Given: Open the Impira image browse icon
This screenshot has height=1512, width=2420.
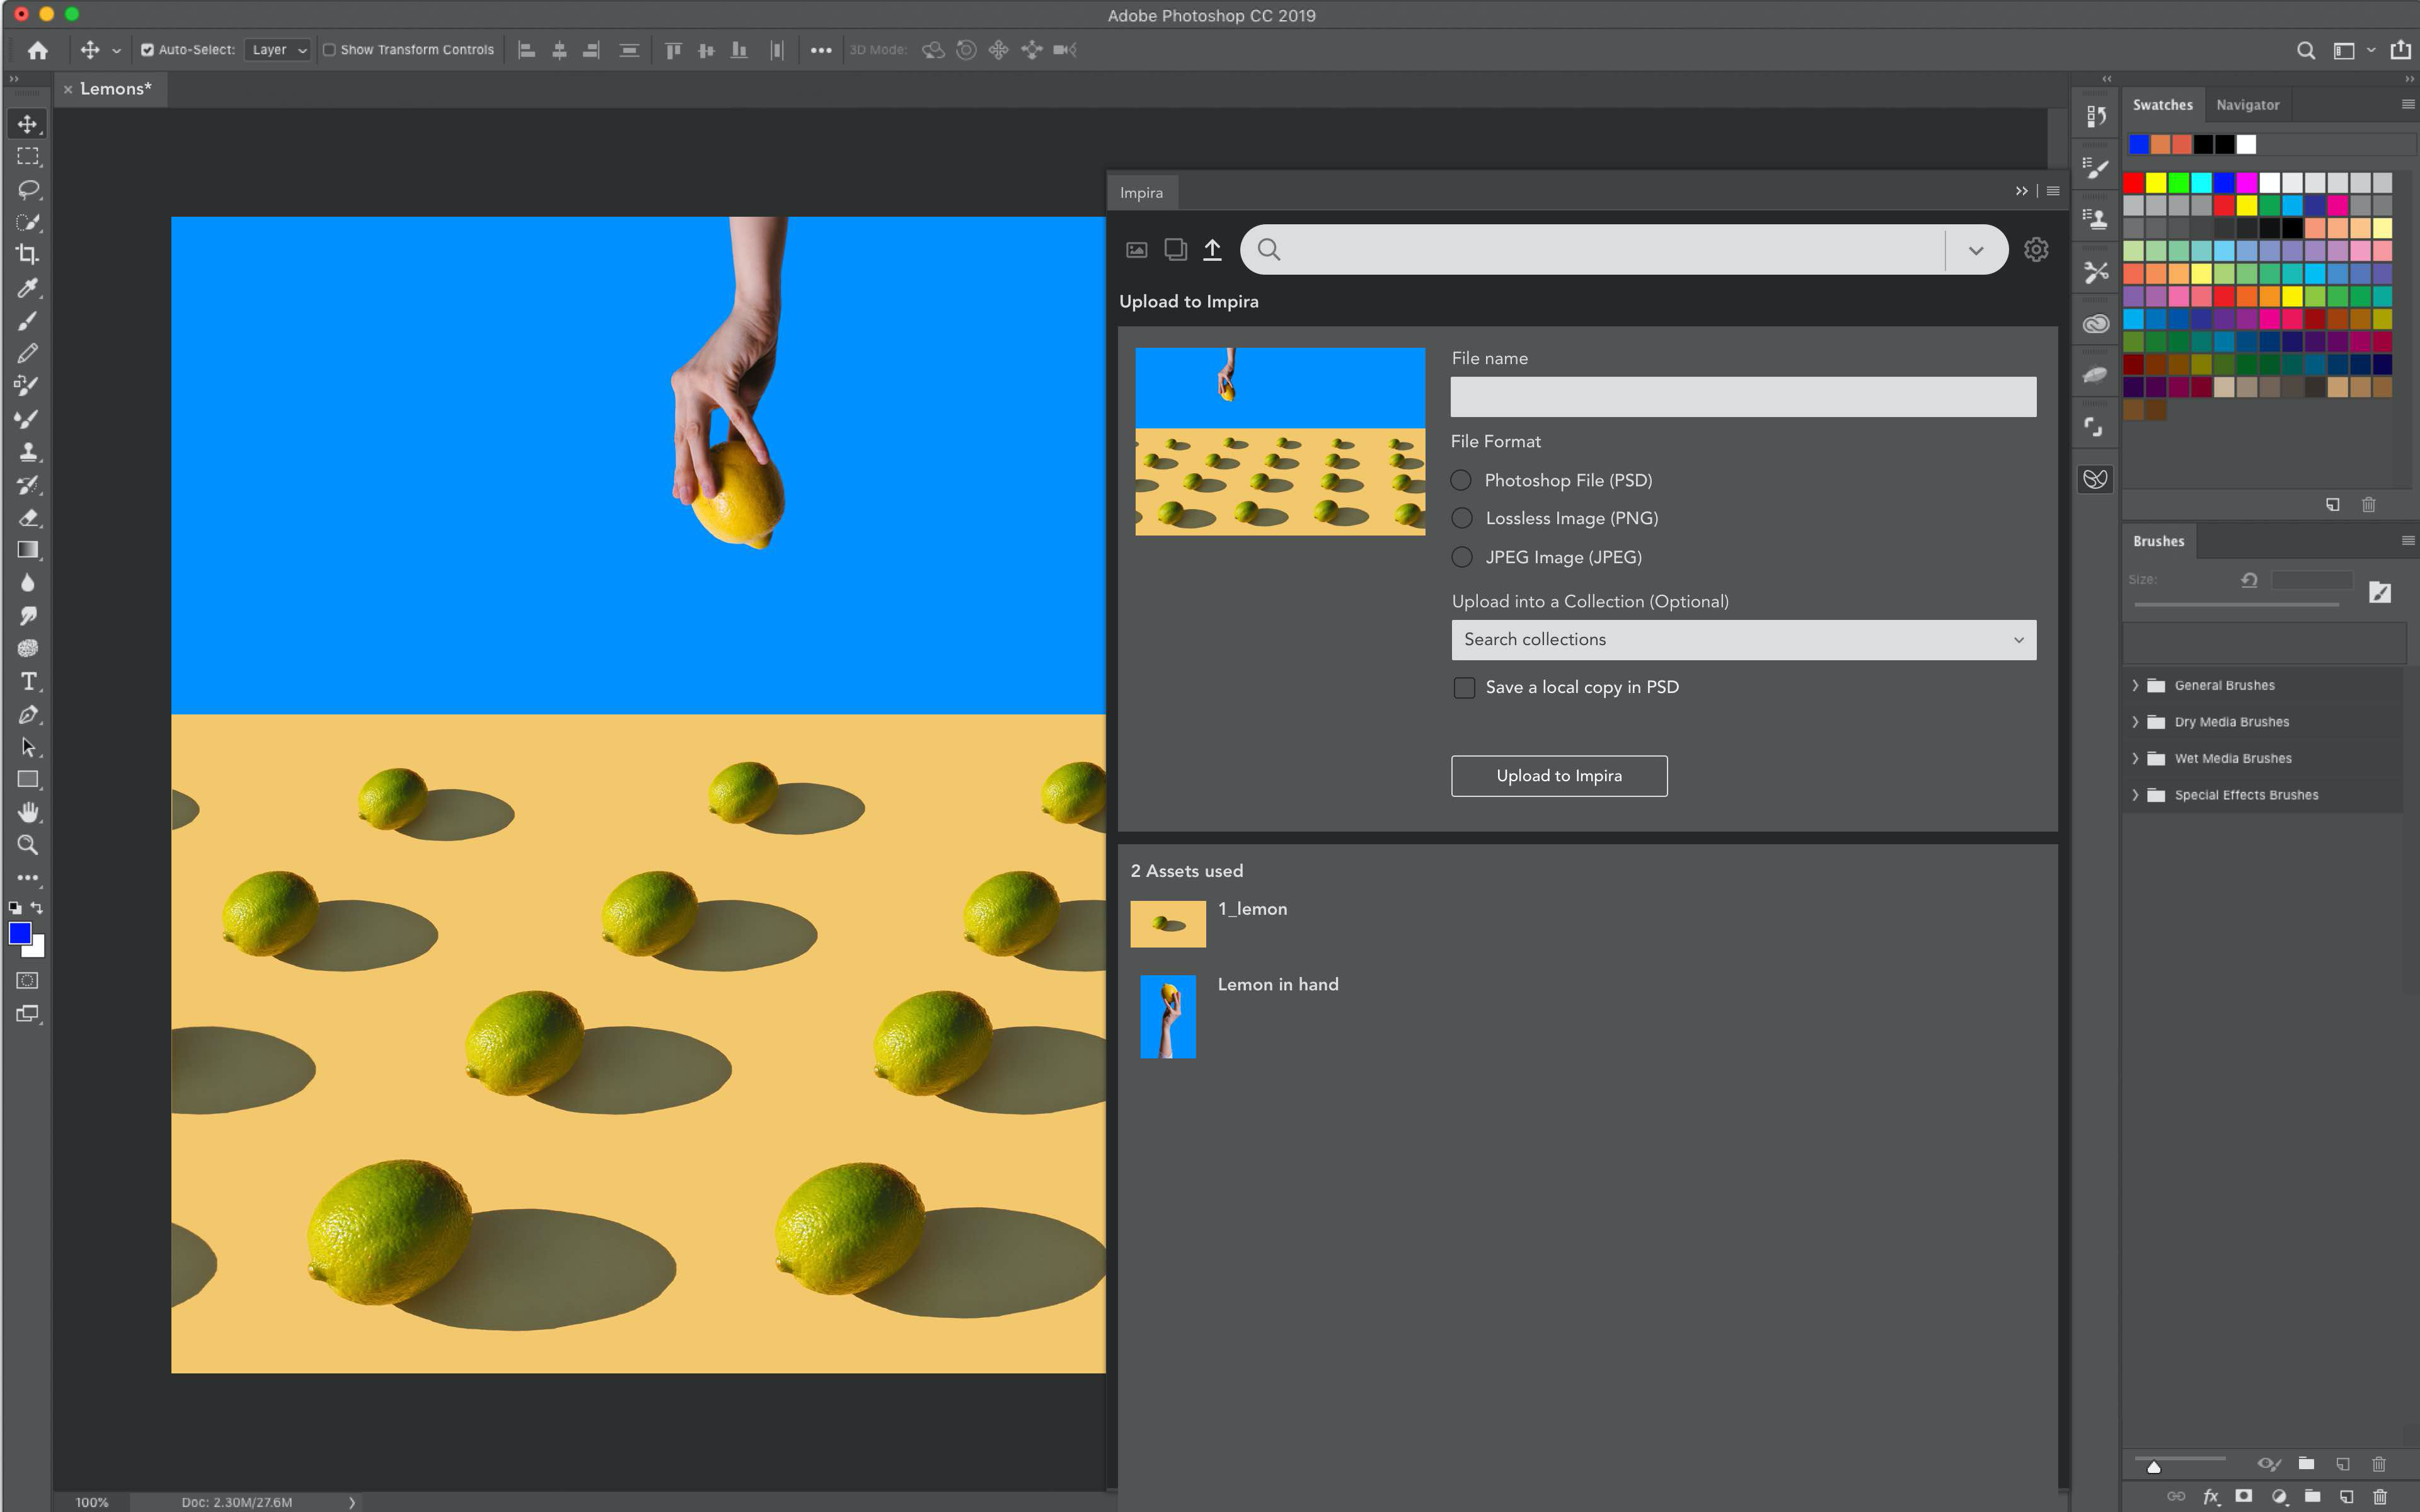Looking at the screenshot, I should coord(1137,250).
